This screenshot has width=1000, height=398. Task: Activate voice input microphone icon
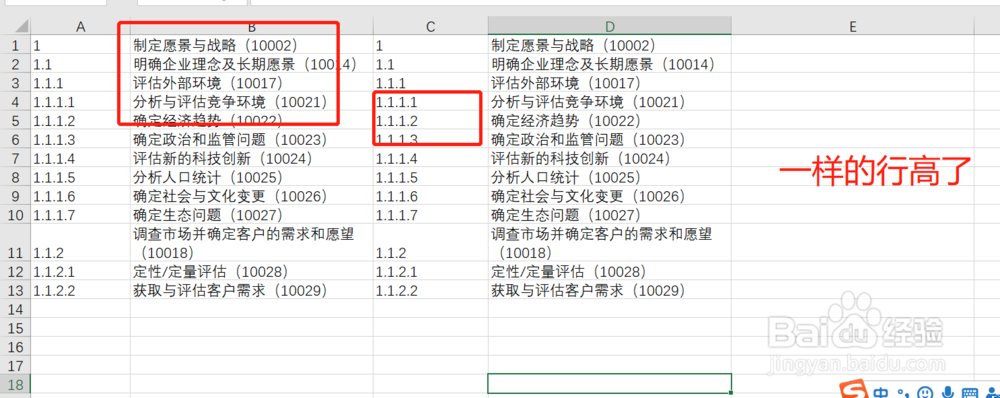(948, 392)
